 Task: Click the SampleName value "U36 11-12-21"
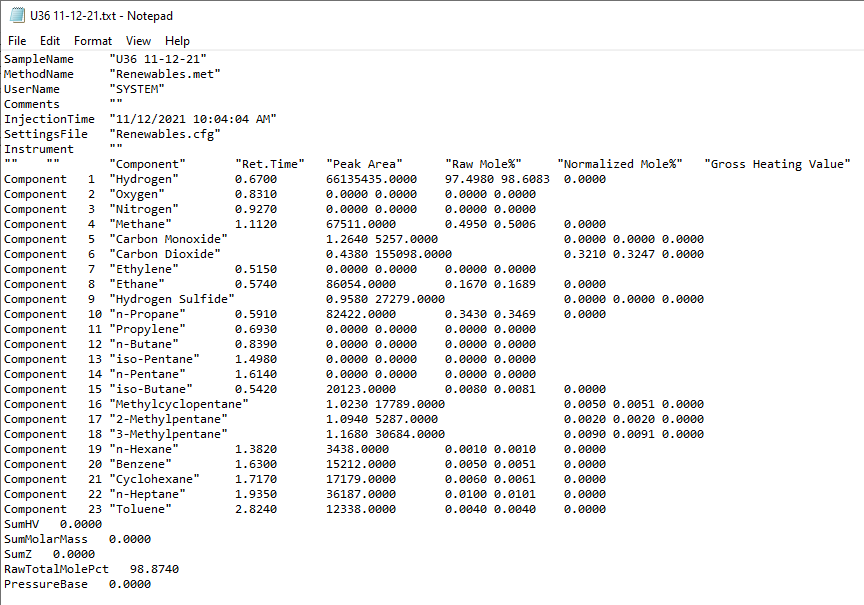click(x=158, y=59)
